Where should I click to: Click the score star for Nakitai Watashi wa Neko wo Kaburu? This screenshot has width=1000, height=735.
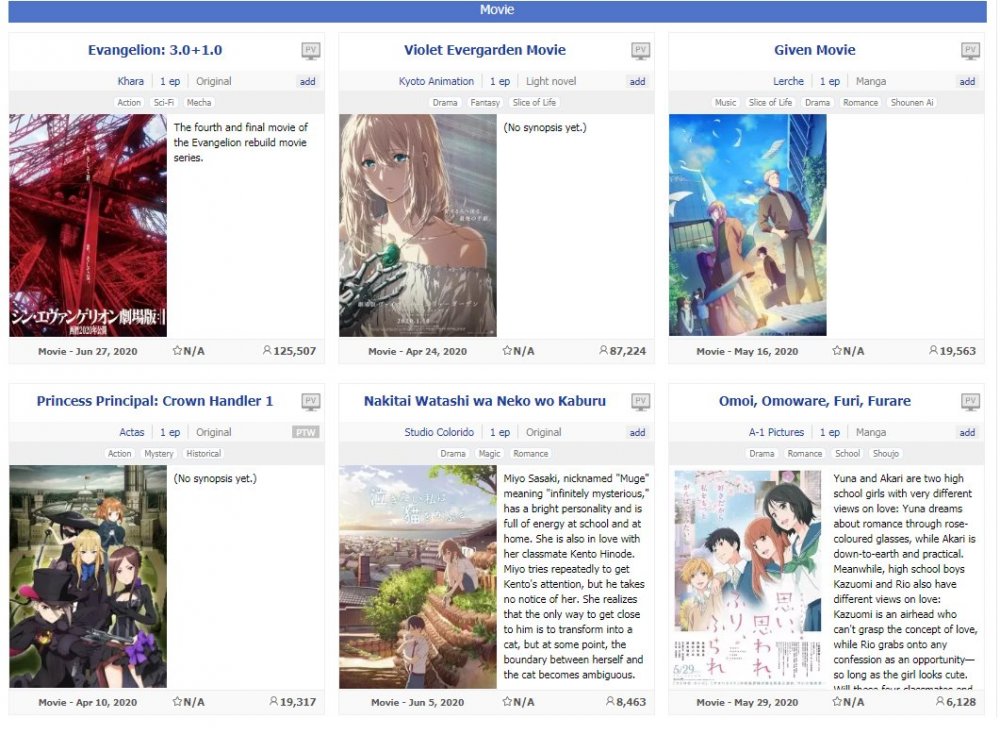(x=507, y=701)
